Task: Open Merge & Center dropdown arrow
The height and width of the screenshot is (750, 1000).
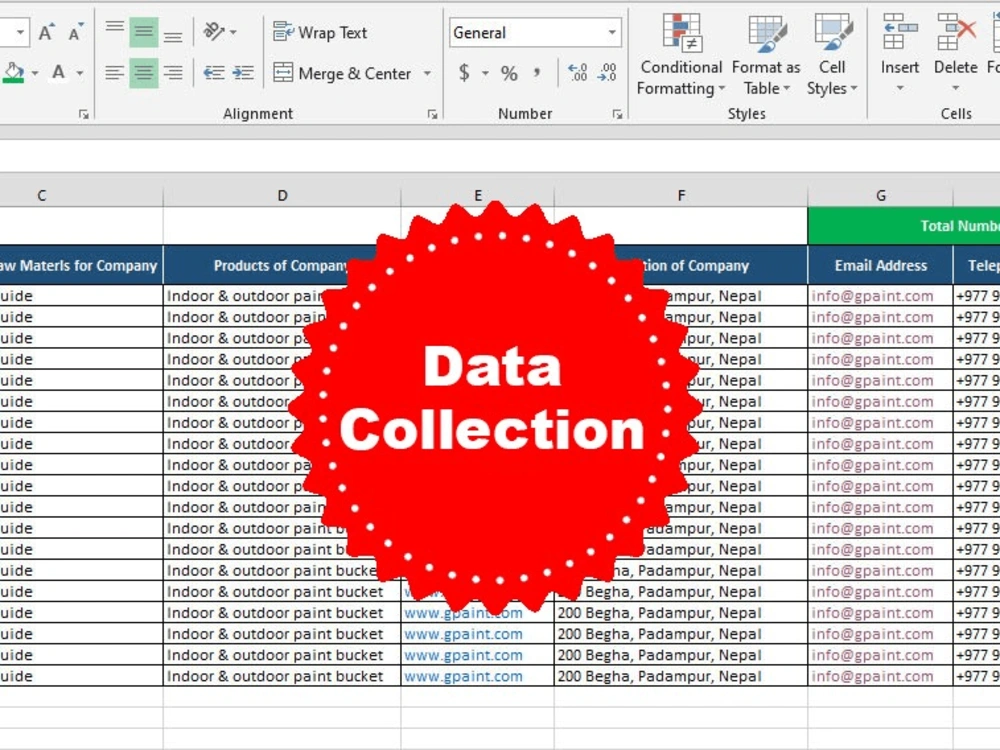Action: [x=427, y=74]
